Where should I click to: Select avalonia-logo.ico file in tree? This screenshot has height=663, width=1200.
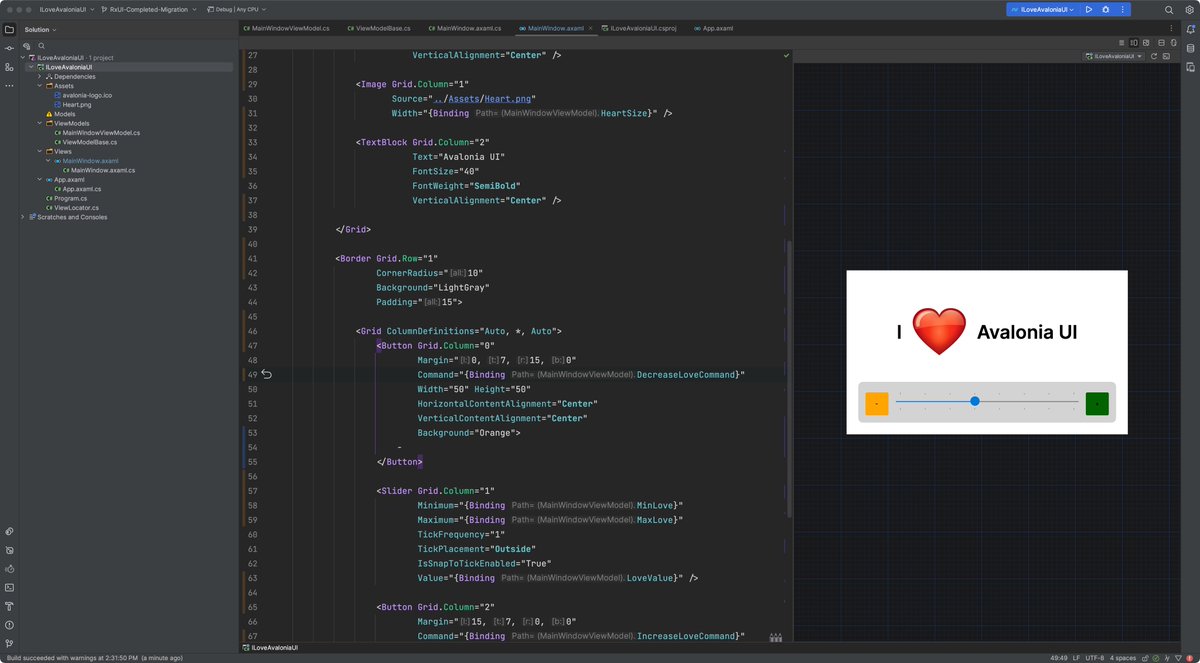coord(82,95)
